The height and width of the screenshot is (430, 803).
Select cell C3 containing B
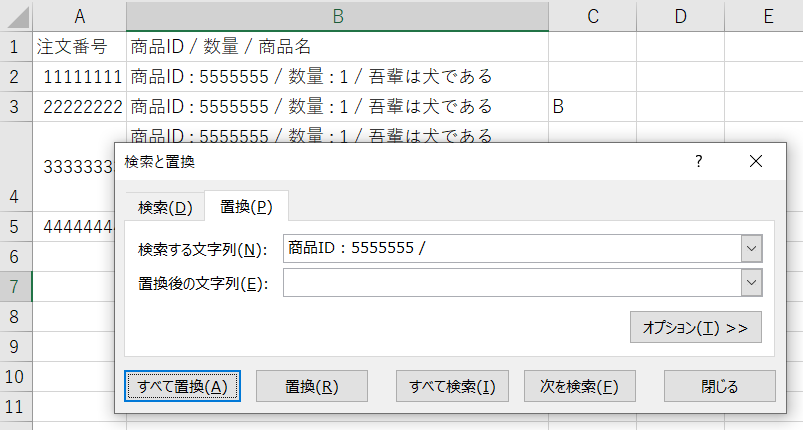click(591, 106)
